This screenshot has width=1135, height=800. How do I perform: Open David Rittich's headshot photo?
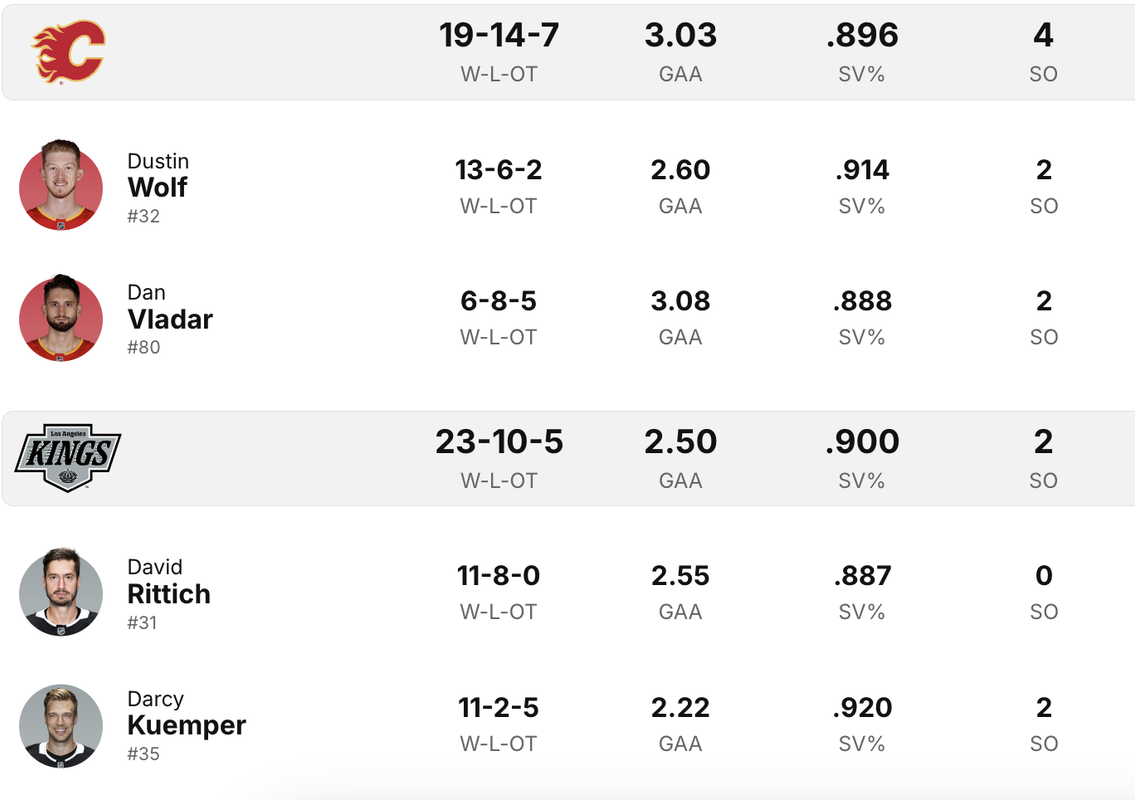pos(61,592)
